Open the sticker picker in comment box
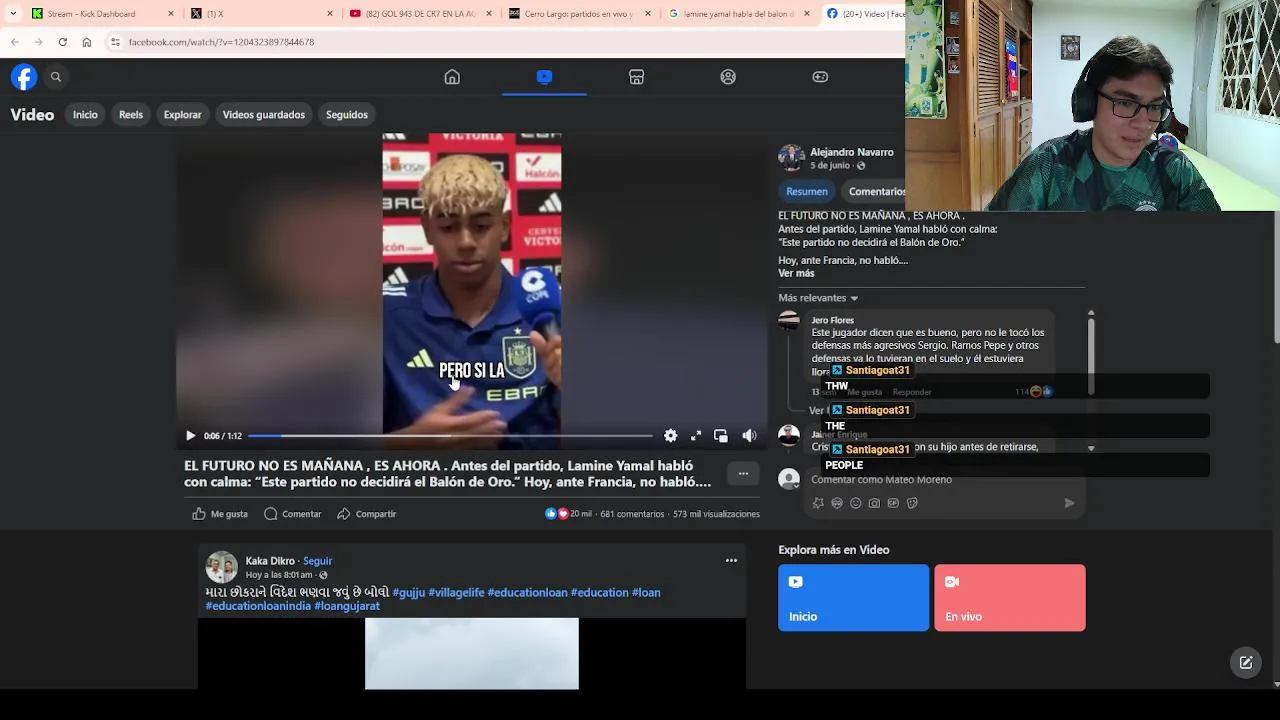This screenshot has height=720, width=1280. tap(912, 503)
